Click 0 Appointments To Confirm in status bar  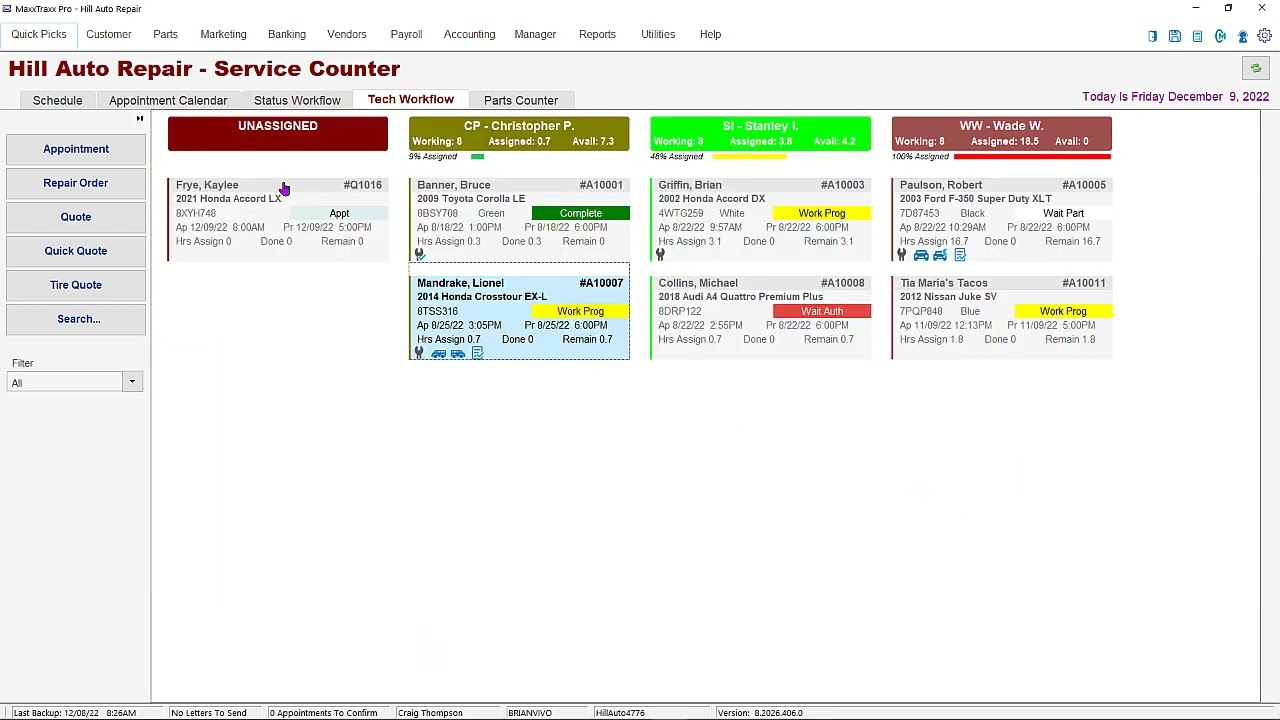click(x=323, y=713)
